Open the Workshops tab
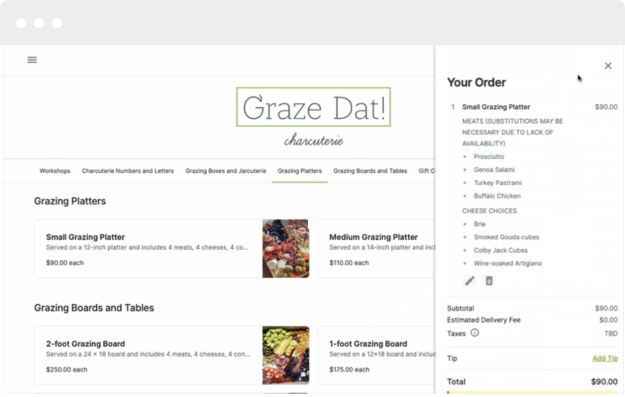 pyautogui.click(x=55, y=171)
